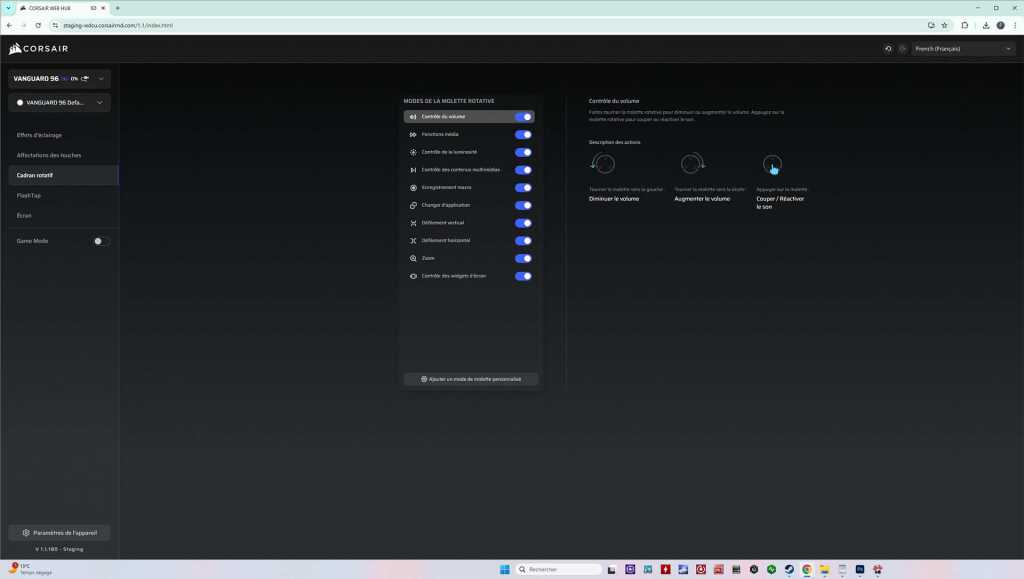Open Paramètres de l'appareil settings

pos(59,533)
